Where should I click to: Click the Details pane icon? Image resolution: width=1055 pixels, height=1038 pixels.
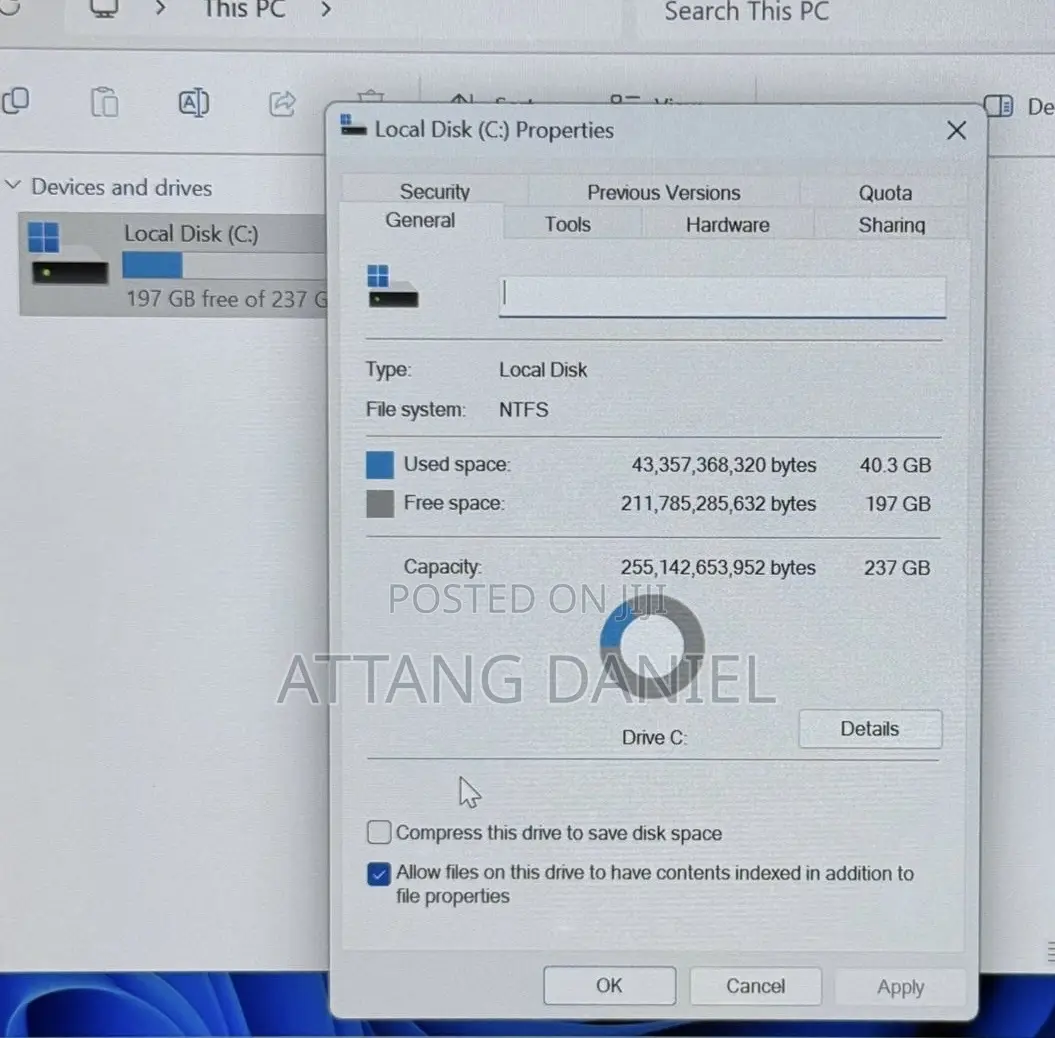(998, 106)
